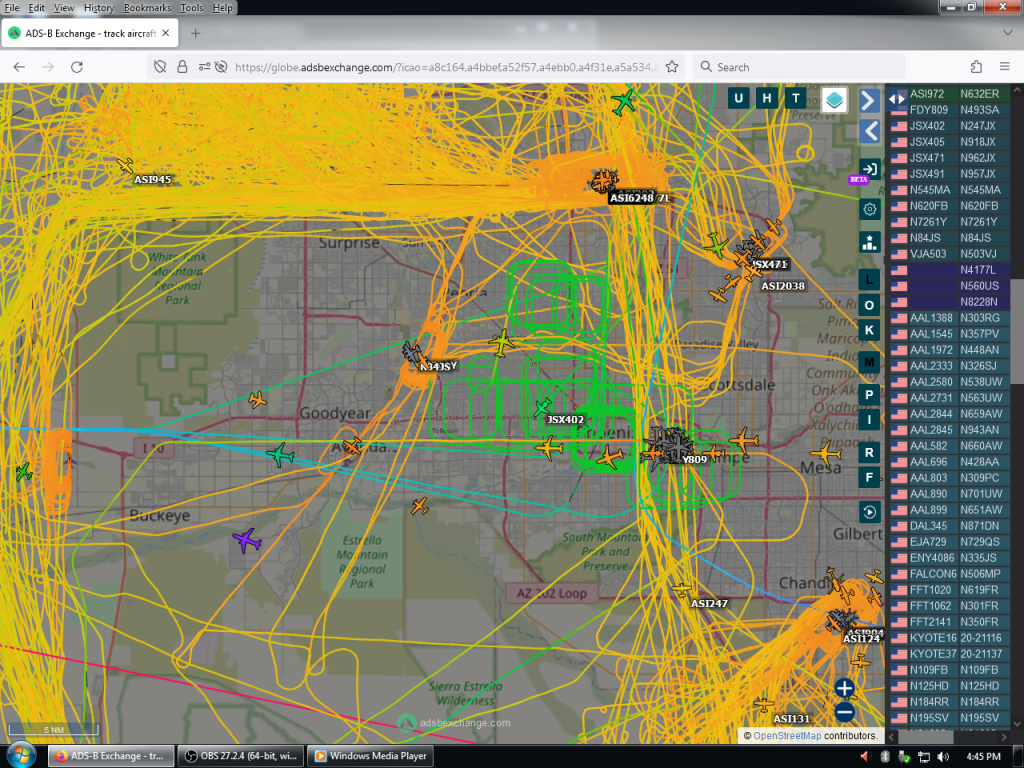Toggle the P button on map sidebar
This screenshot has width=1024, height=768.
869,394
